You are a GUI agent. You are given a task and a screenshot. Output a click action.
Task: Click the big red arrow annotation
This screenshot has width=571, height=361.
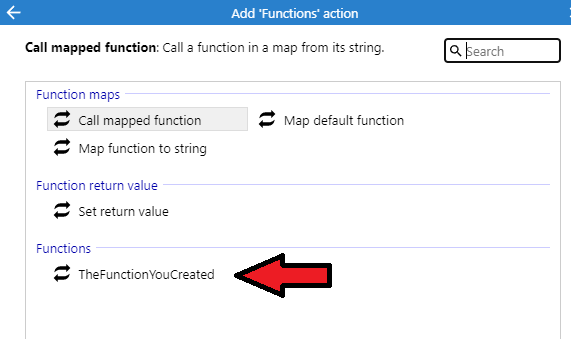pyautogui.click(x=283, y=275)
